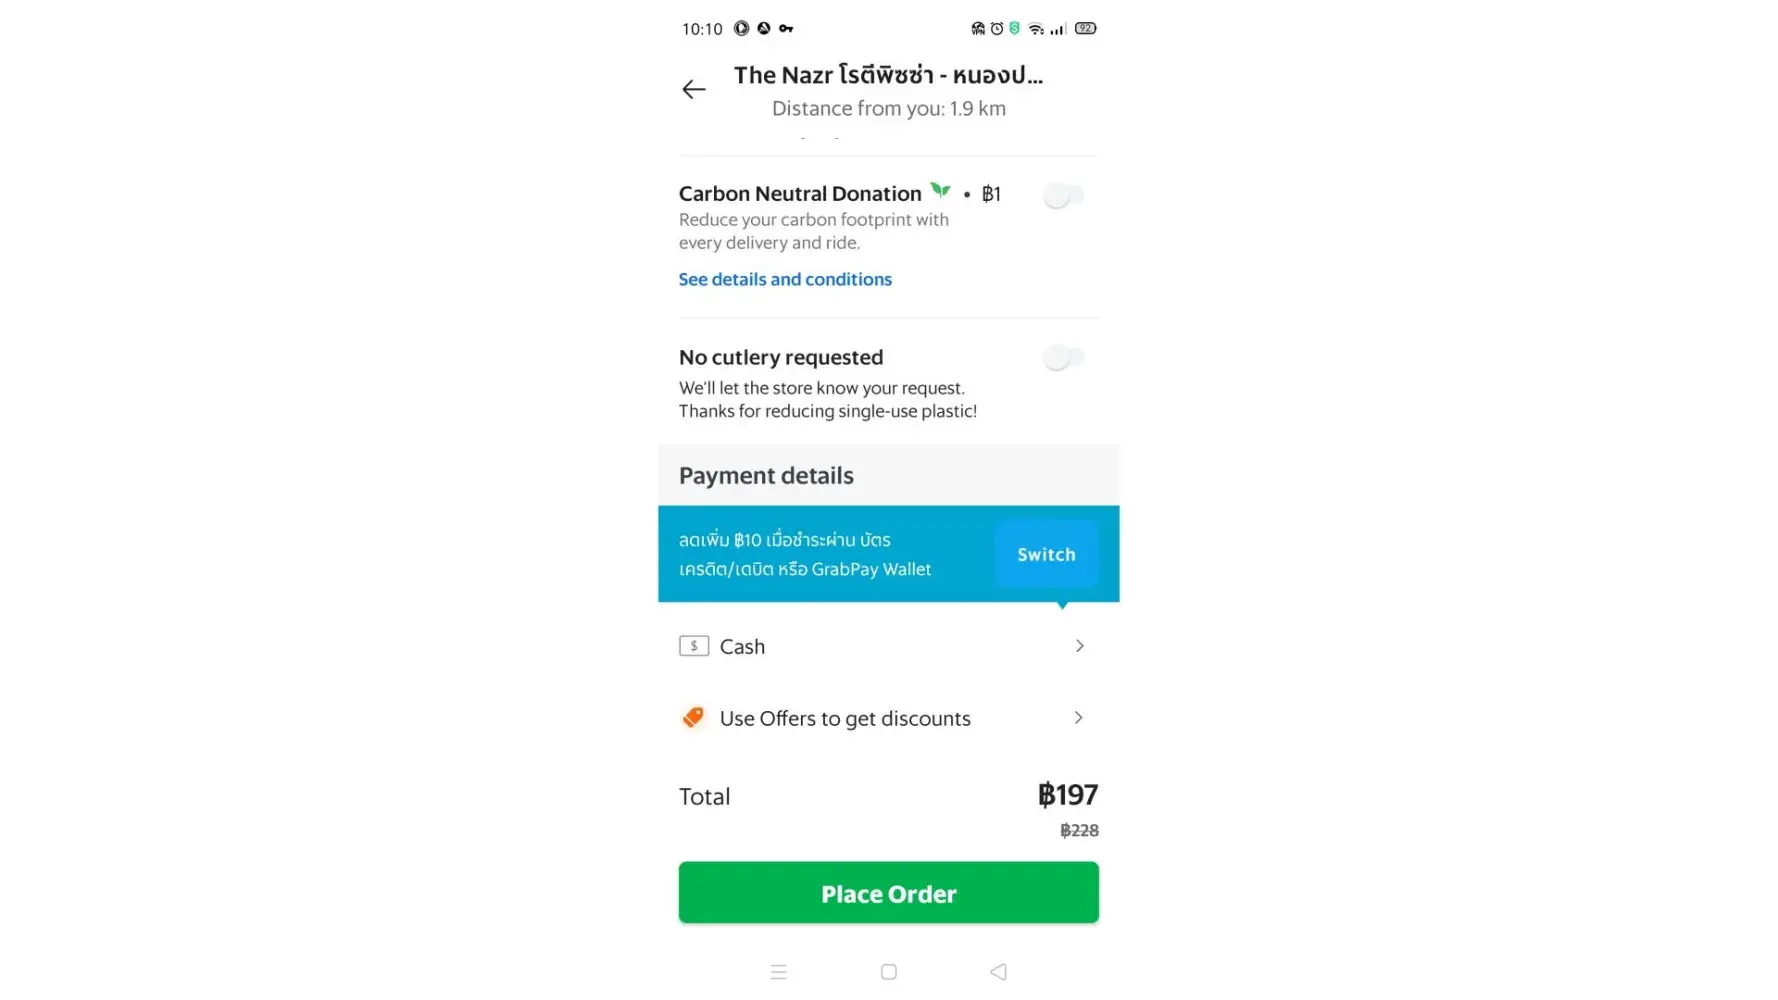1778x1000 pixels.
Task: Tap the battery indicator in status bar
Action: [1085, 28]
